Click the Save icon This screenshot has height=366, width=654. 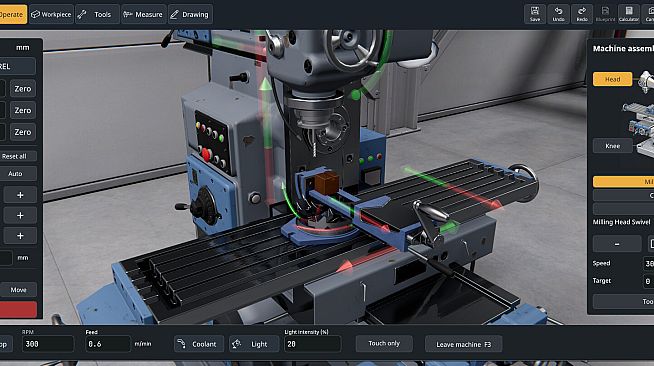coord(535,14)
